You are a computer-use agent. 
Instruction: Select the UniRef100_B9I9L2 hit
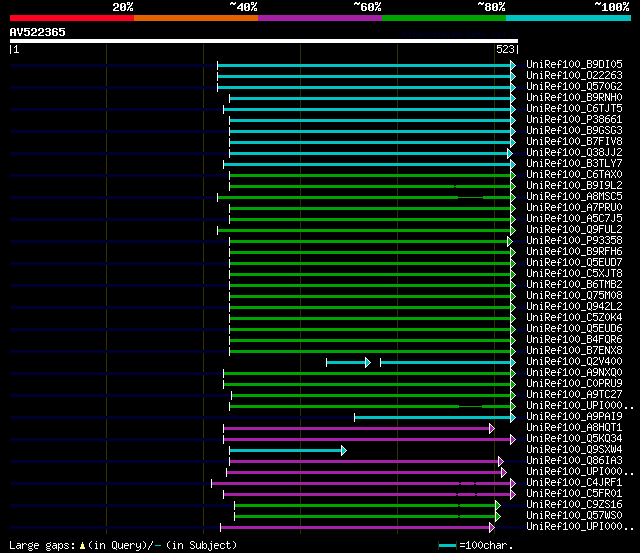pos(574,186)
